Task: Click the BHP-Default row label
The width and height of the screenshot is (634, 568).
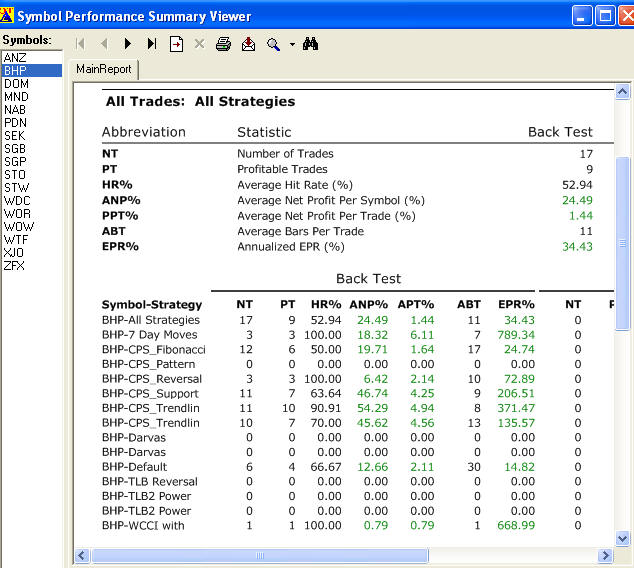Action: click(134, 467)
